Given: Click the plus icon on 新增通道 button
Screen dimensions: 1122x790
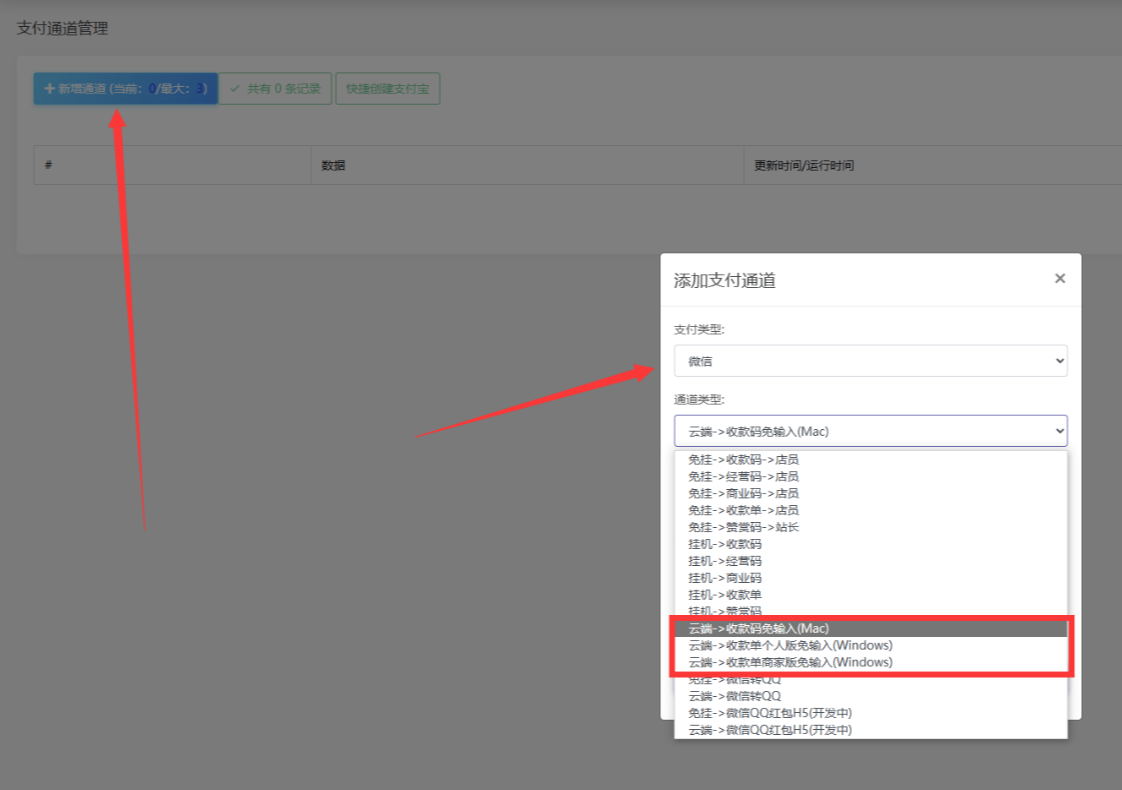Looking at the screenshot, I should (49, 88).
